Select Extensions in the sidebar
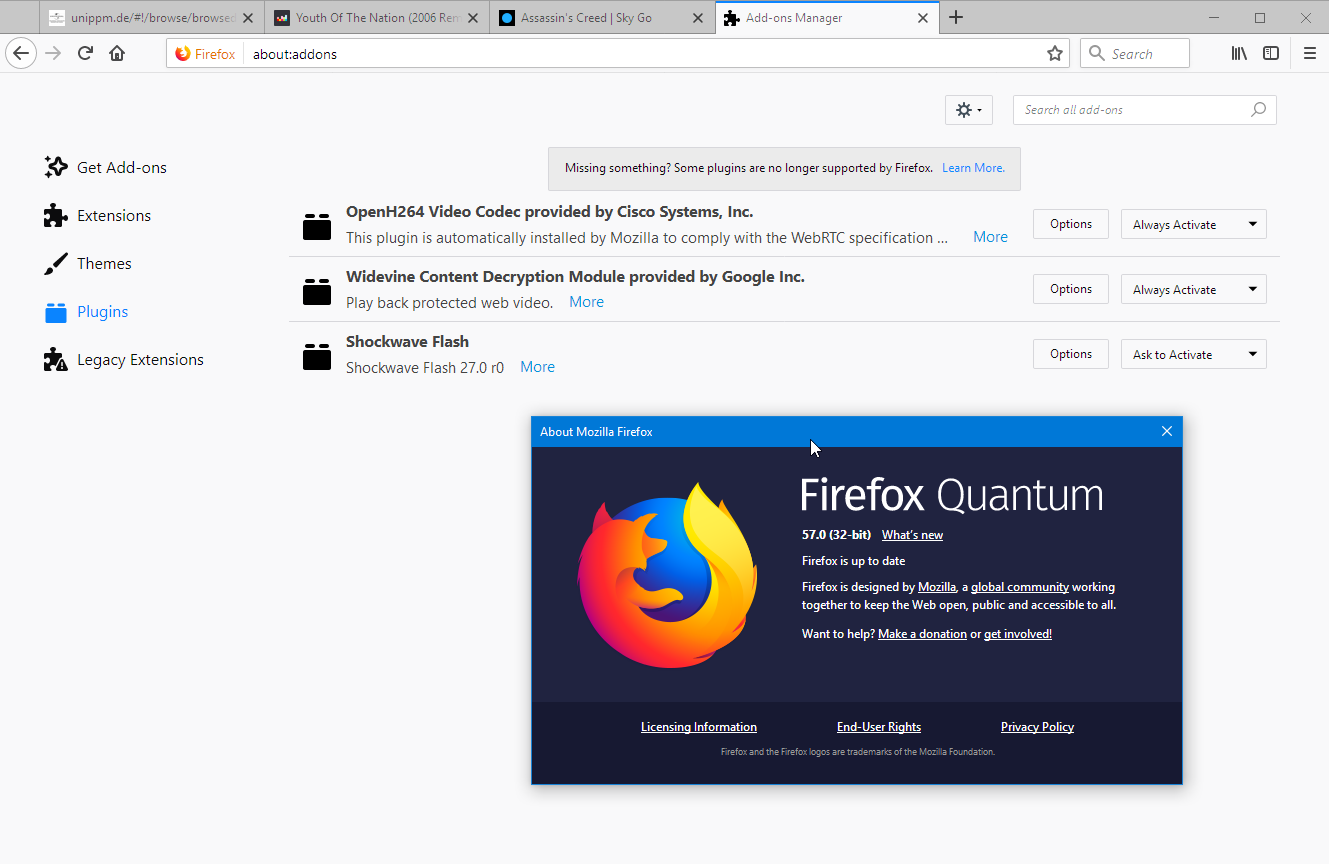Screen dimensions: 1329x864 pyautogui.click(x=98, y=215)
